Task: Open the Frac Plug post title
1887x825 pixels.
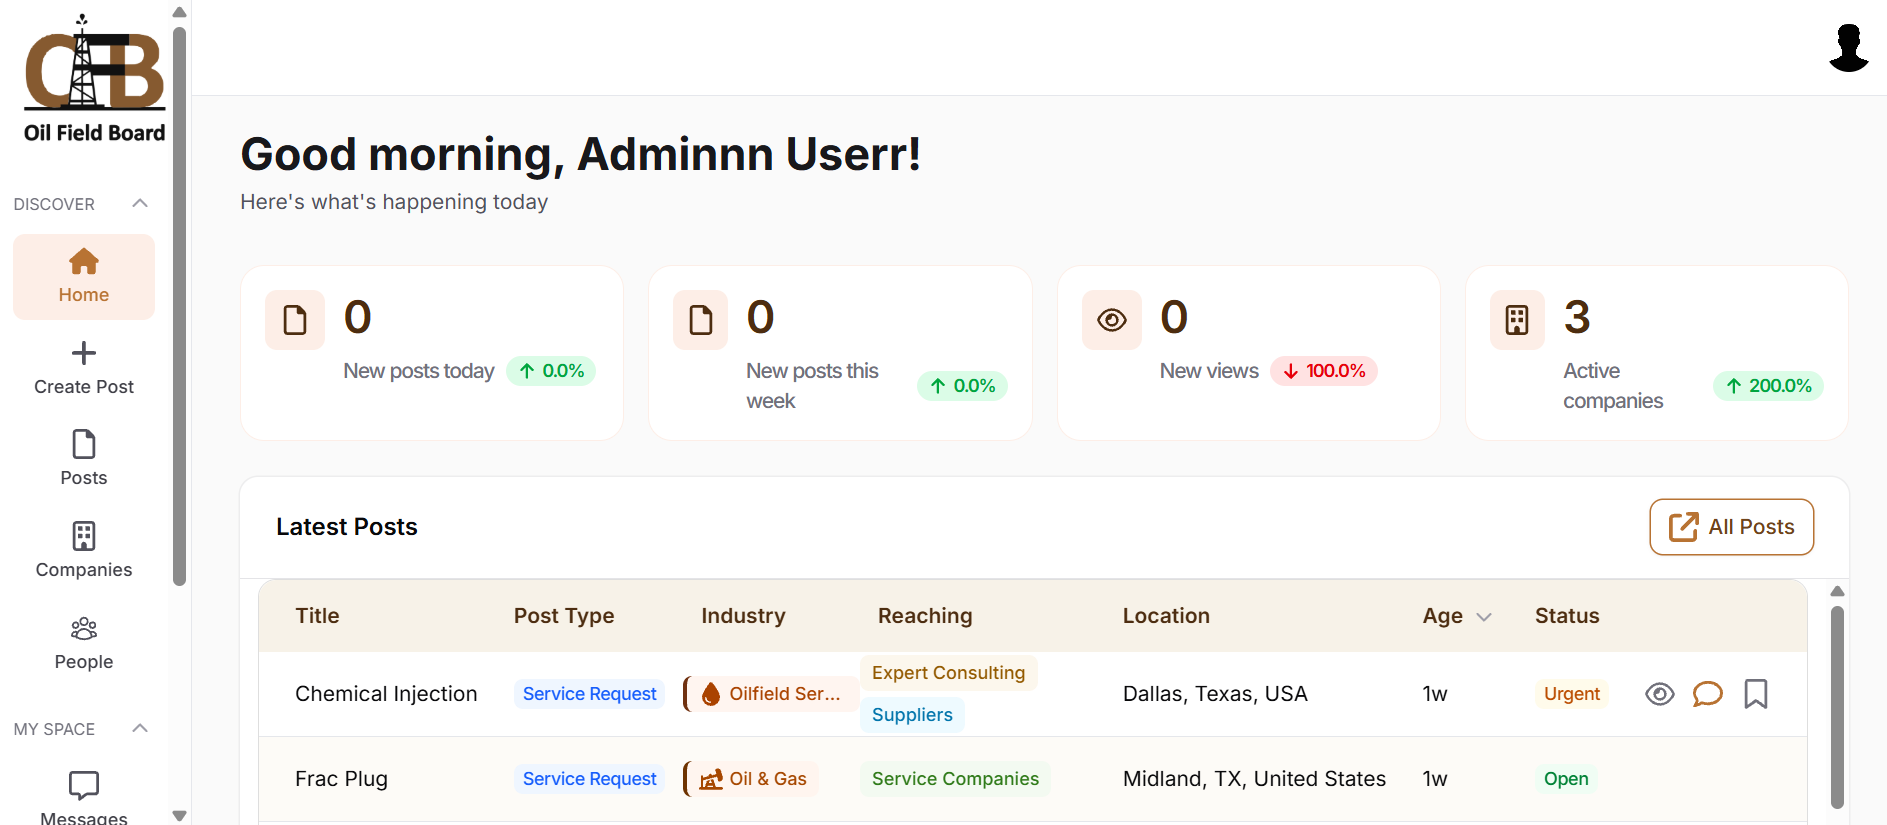Action: pos(341,779)
